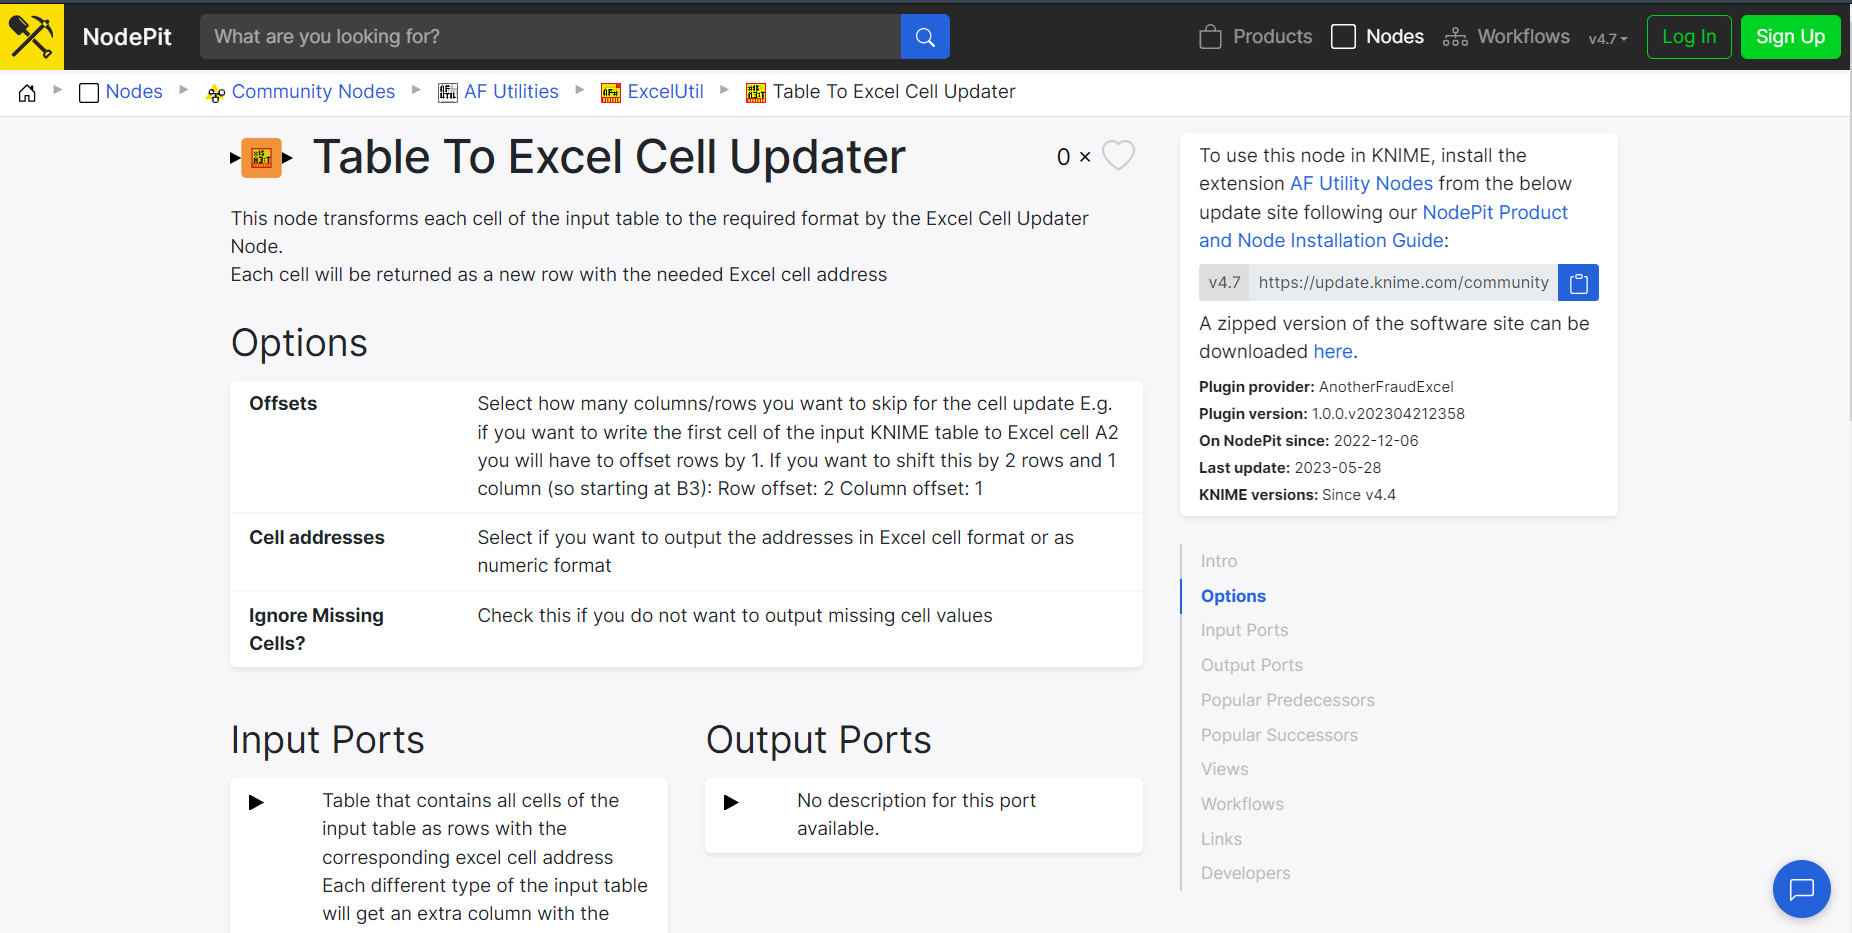
Task: Click the Nodes square icon in breadcrumb
Action: (89, 93)
